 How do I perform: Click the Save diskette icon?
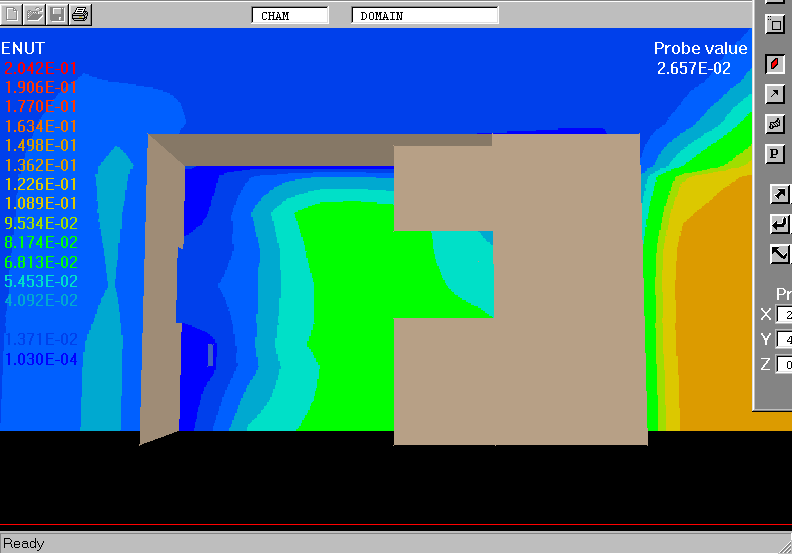58,14
